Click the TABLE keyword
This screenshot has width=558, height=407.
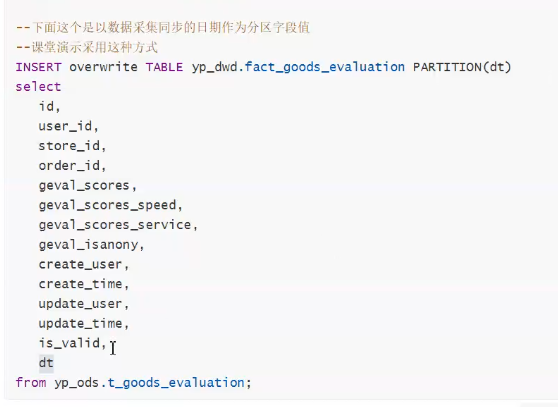point(164,67)
